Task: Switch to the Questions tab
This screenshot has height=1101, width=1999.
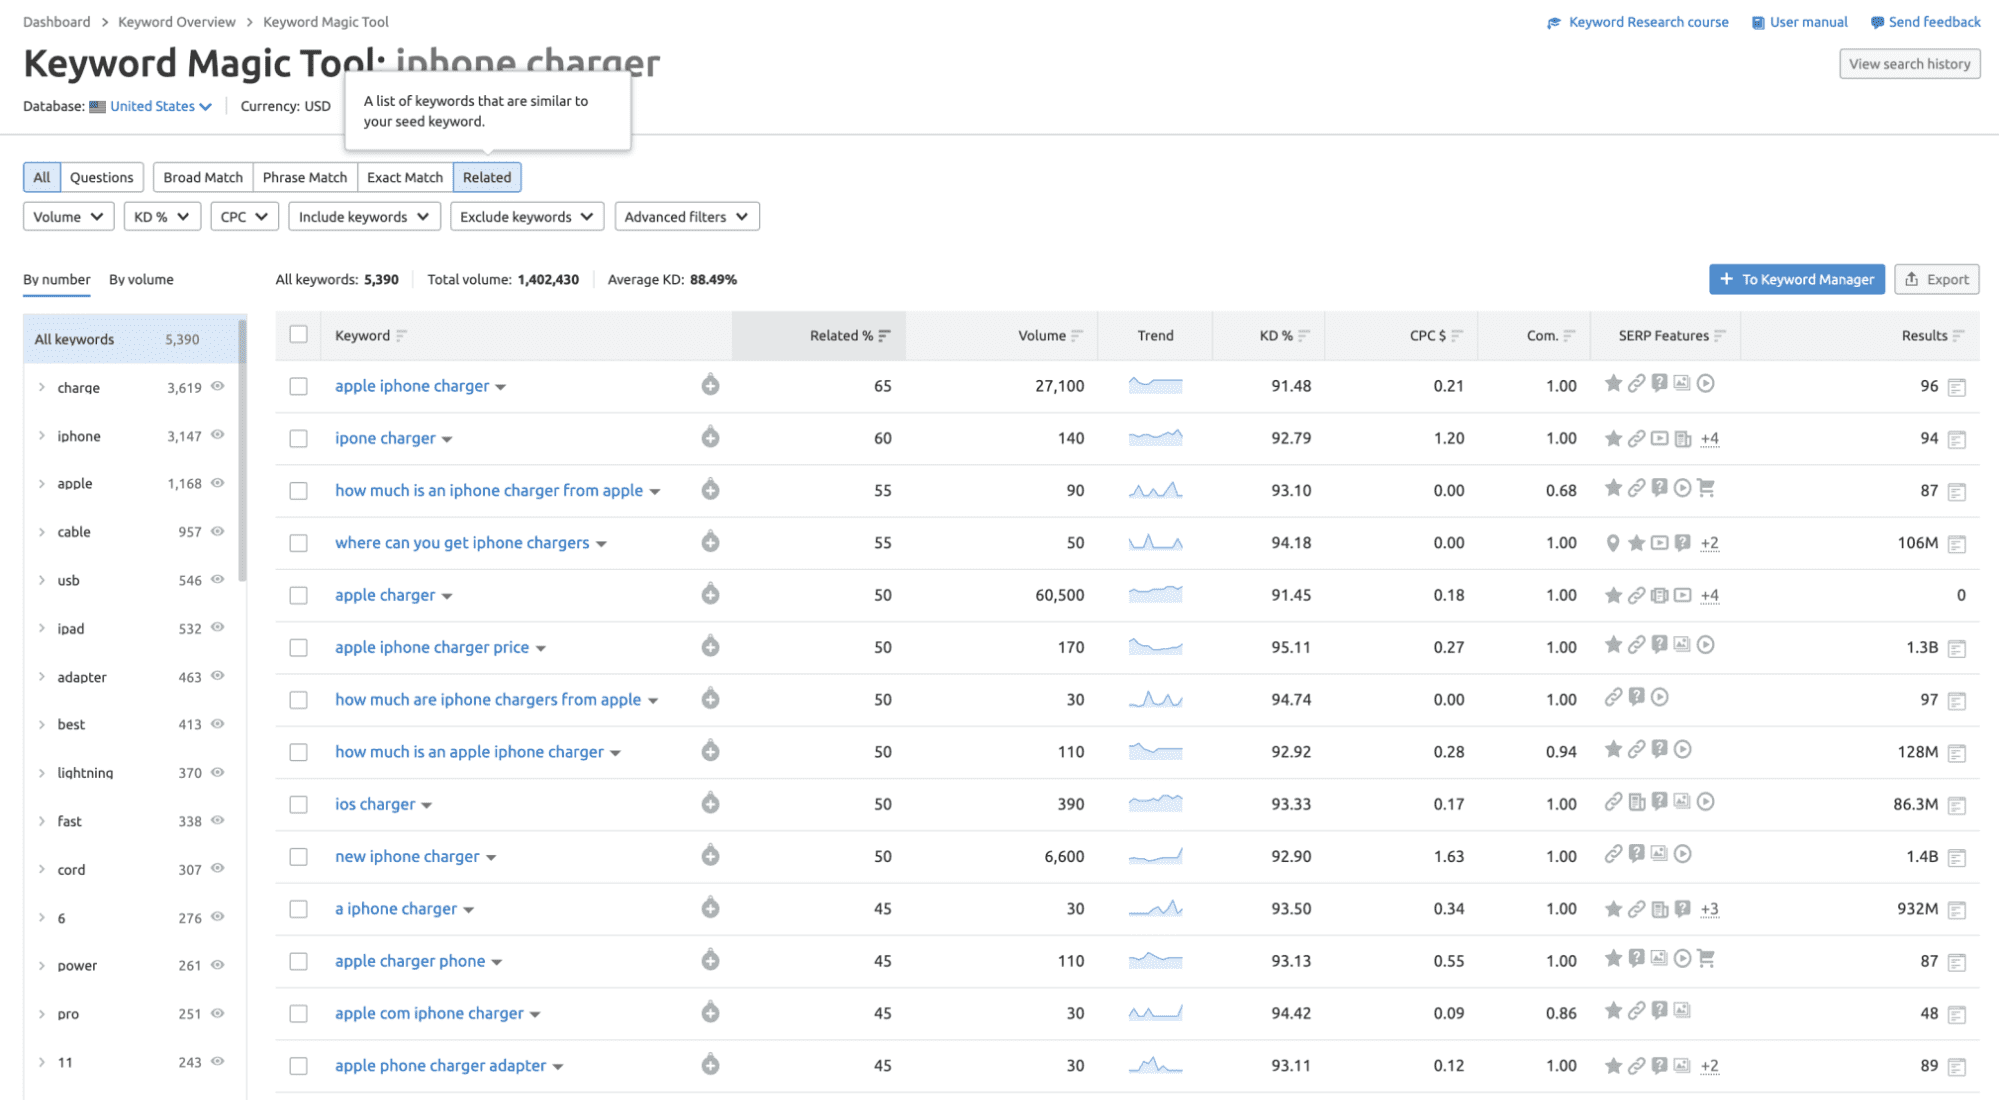Action: [x=102, y=178]
